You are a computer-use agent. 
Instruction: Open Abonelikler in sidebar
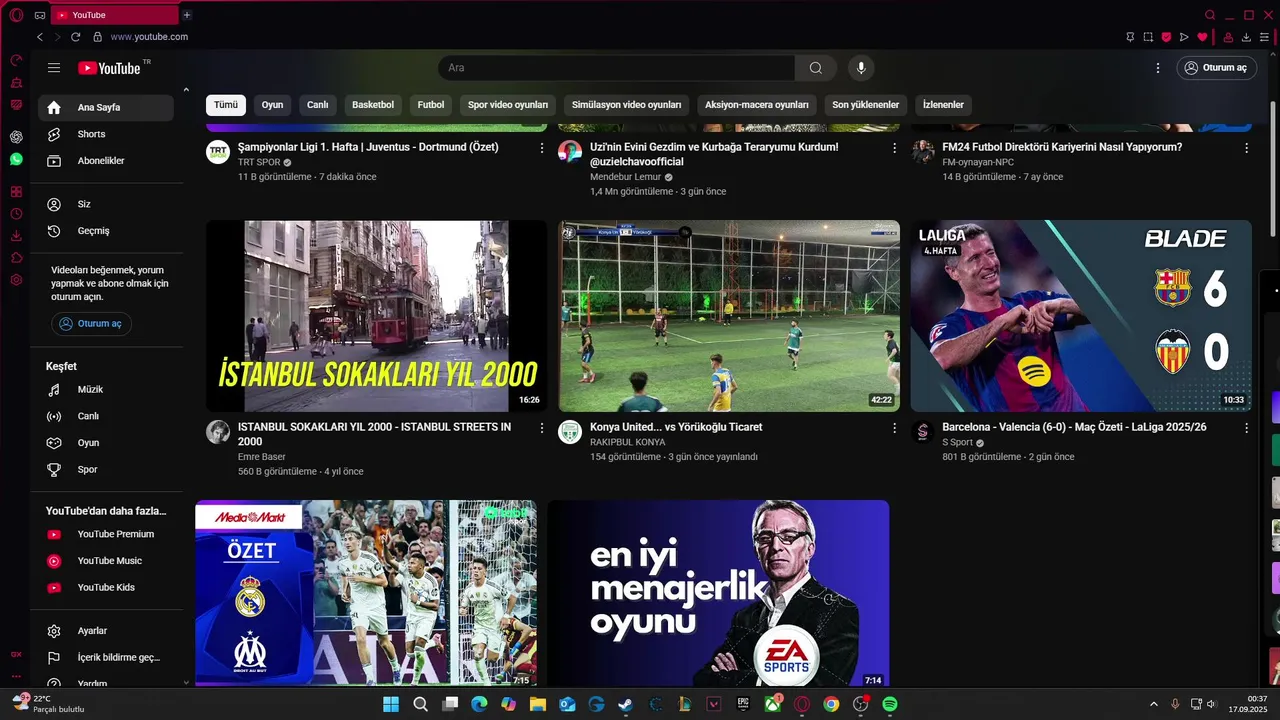[x=106, y=161]
